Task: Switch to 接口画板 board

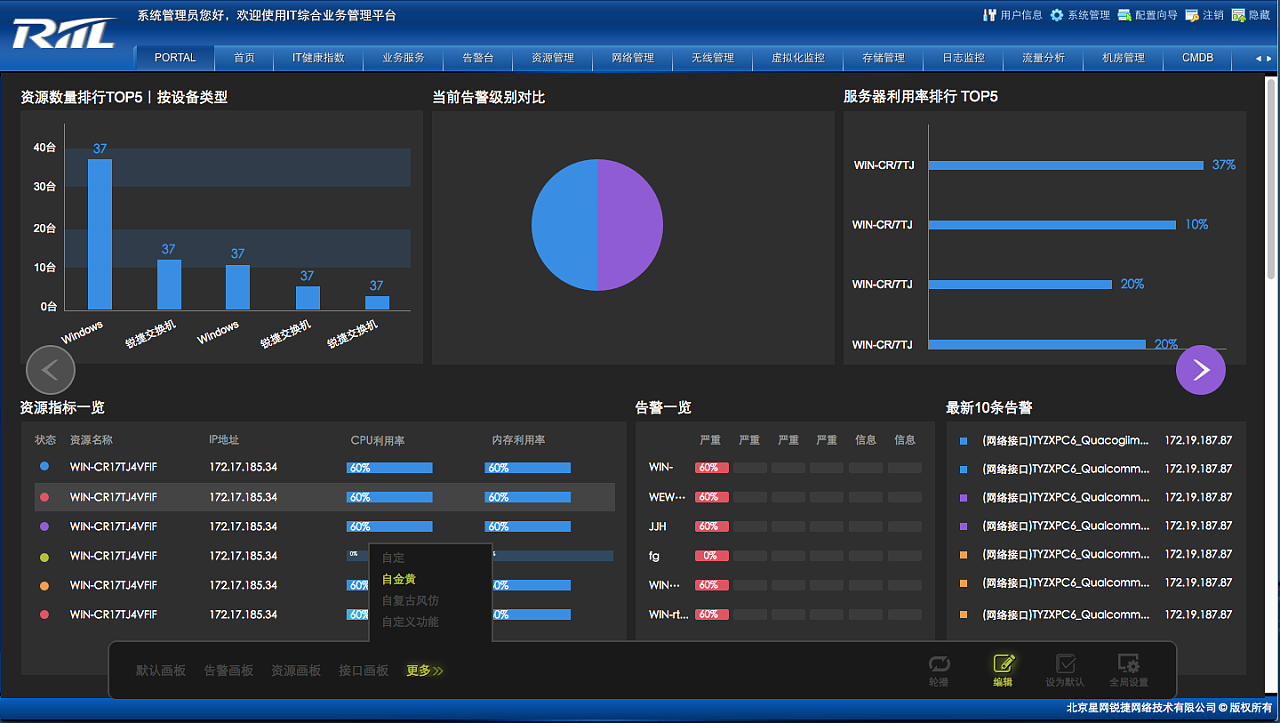Action: [x=363, y=671]
